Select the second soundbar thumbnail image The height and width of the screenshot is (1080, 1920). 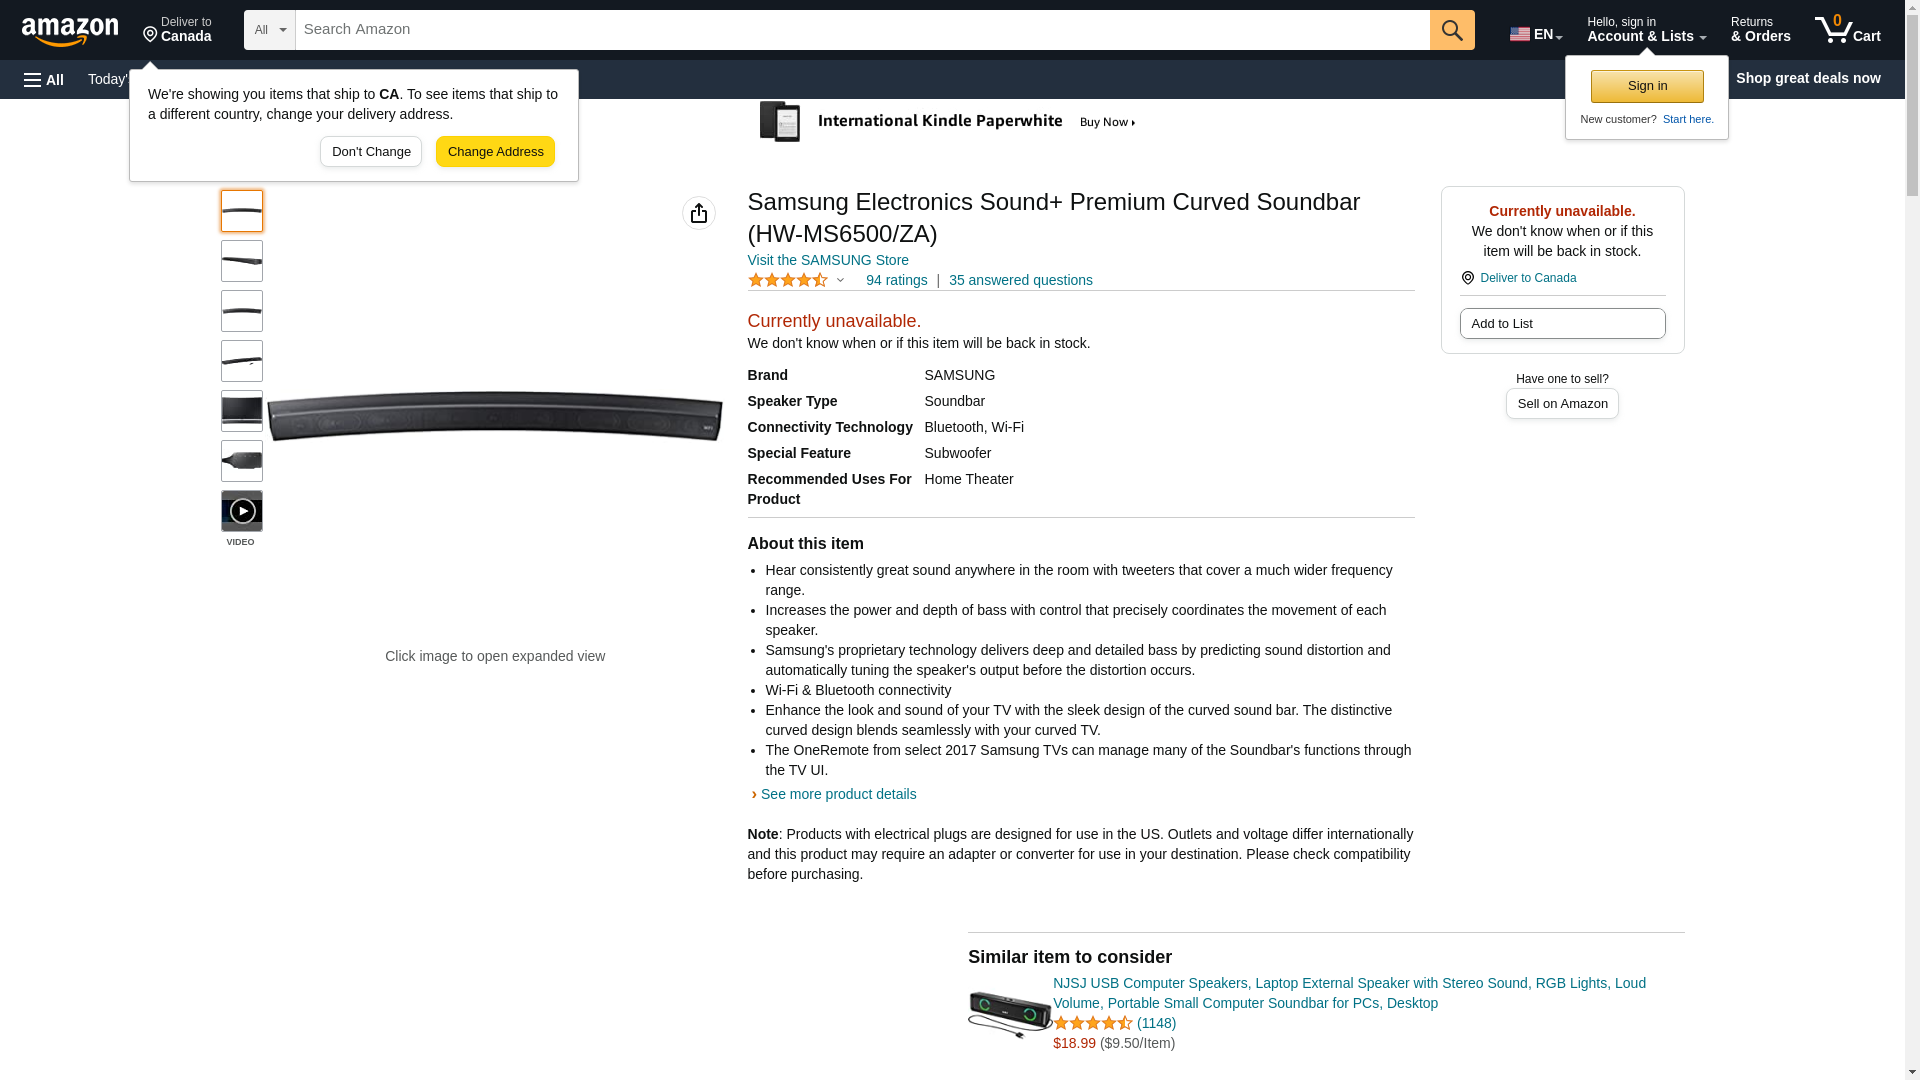point(242,261)
